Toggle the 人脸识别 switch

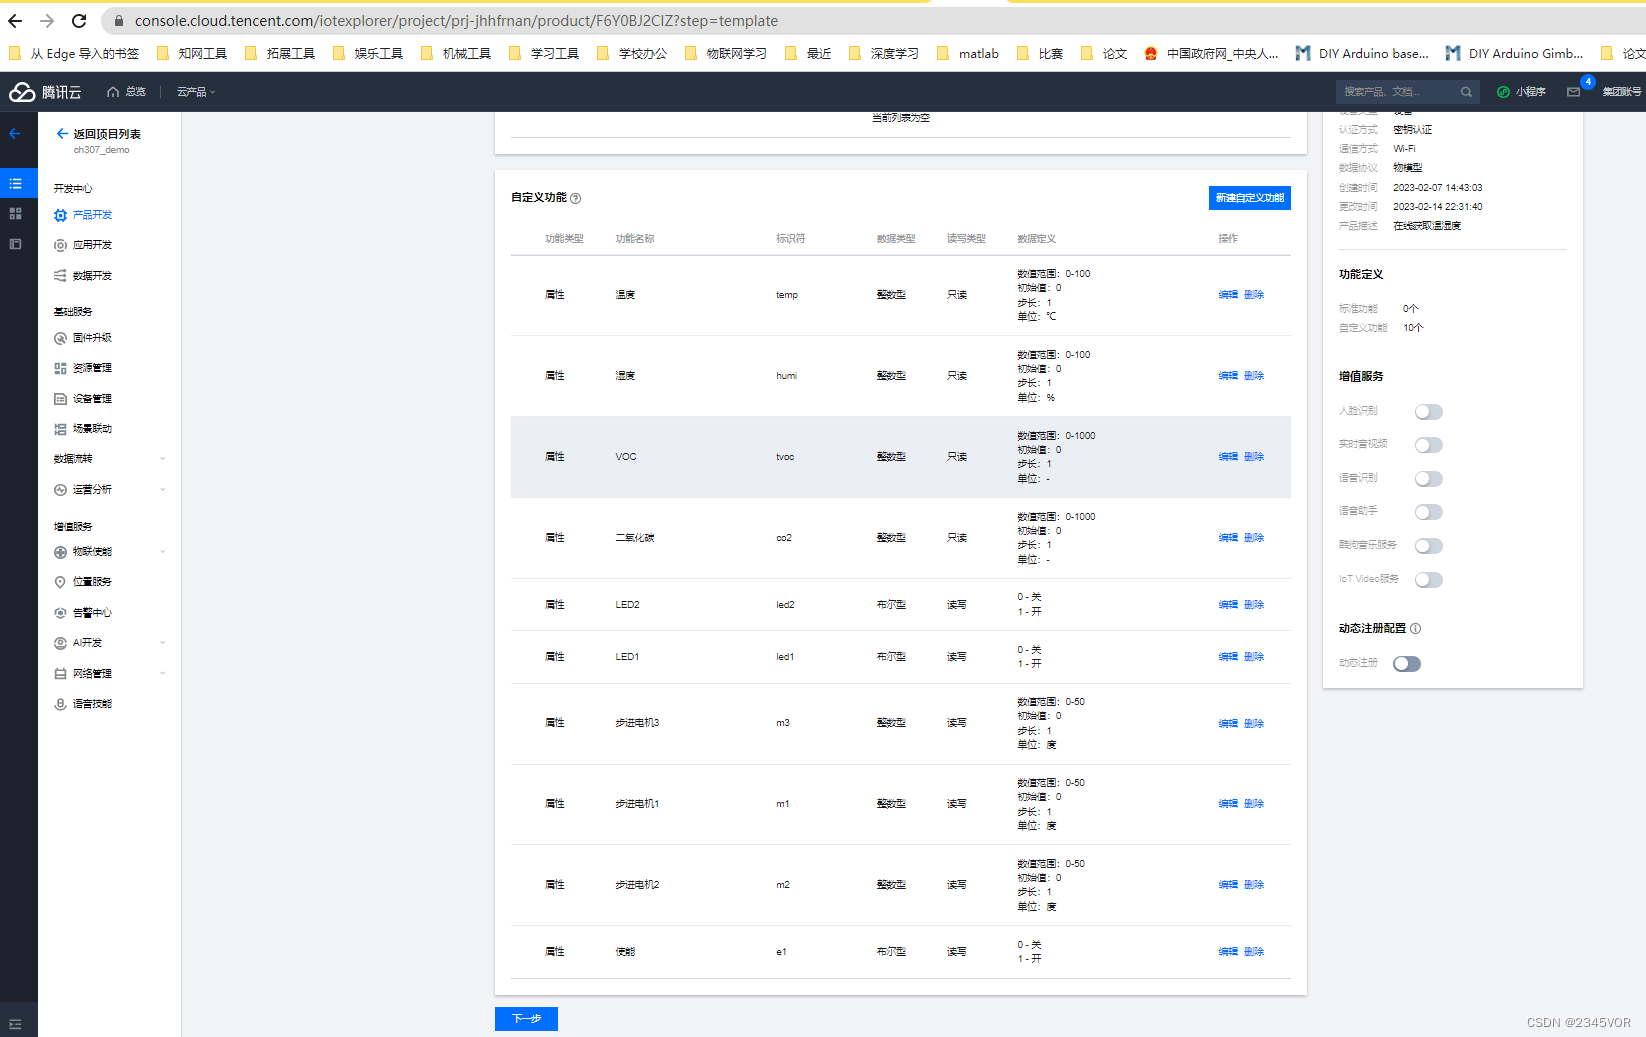tap(1429, 412)
